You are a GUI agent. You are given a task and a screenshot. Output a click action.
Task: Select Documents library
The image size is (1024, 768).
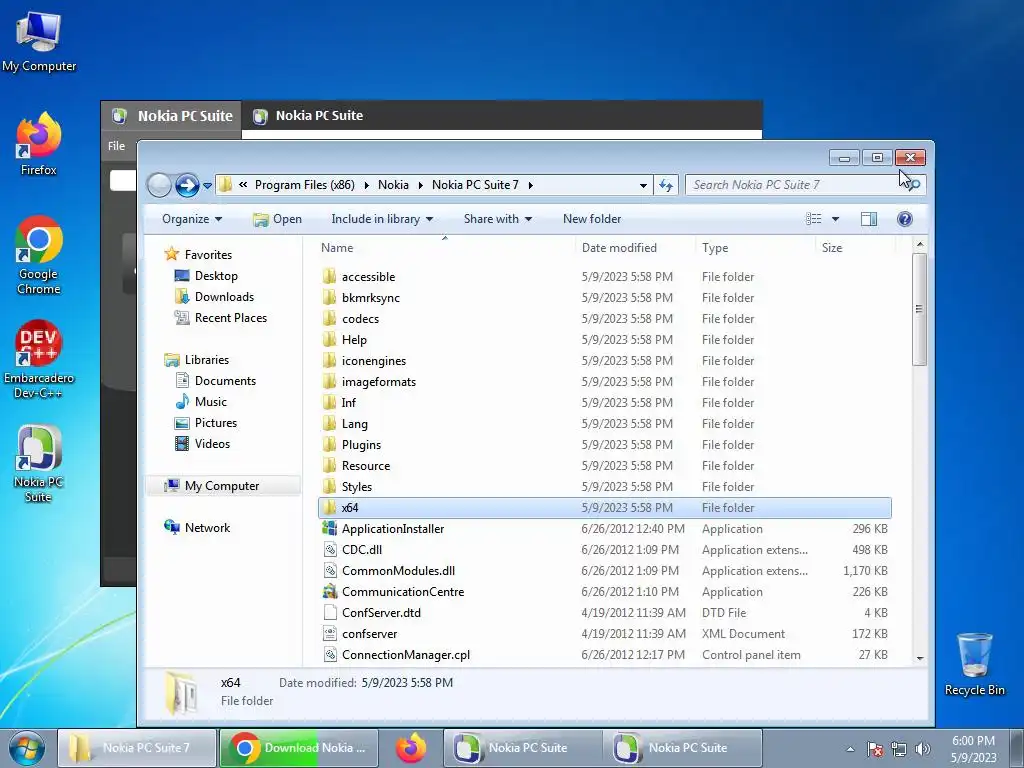pyautogui.click(x=216, y=381)
